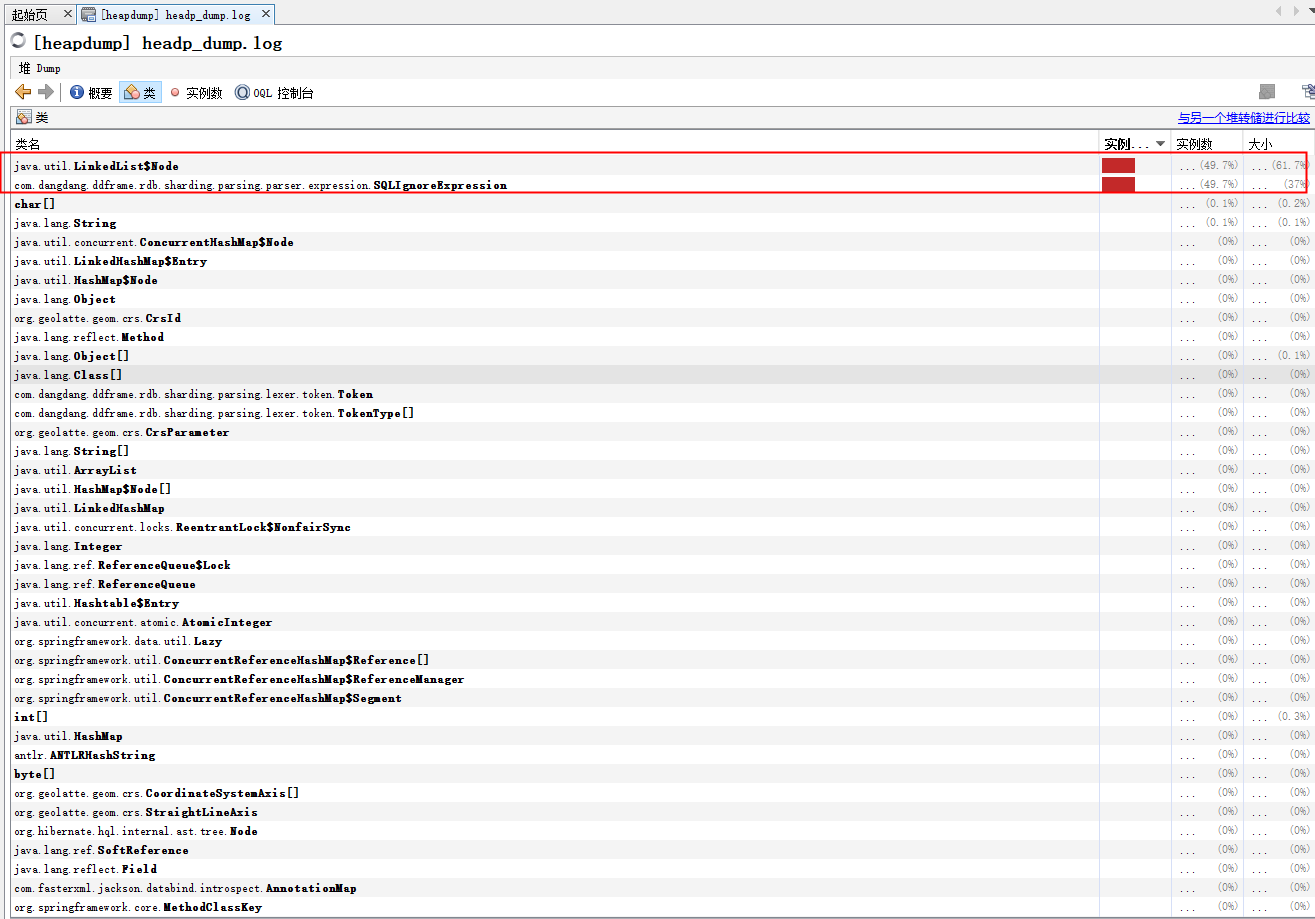Screen dimensions: 1315x919
Task: Select the antlr.ANTLRHashString row
Action: [x=660, y=755]
